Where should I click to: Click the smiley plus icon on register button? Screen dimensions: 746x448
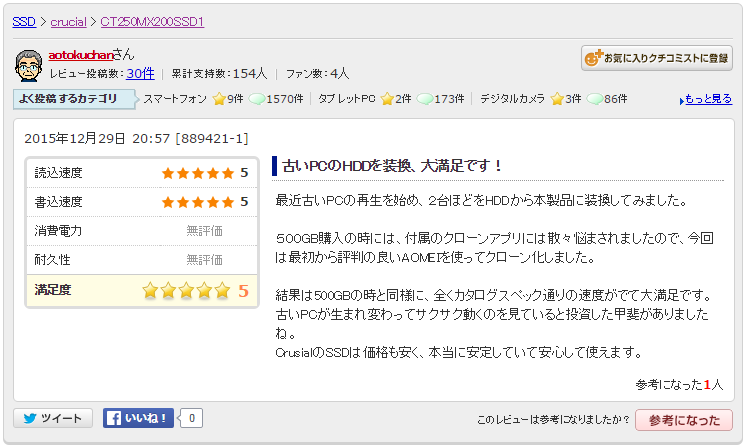coord(593,58)
